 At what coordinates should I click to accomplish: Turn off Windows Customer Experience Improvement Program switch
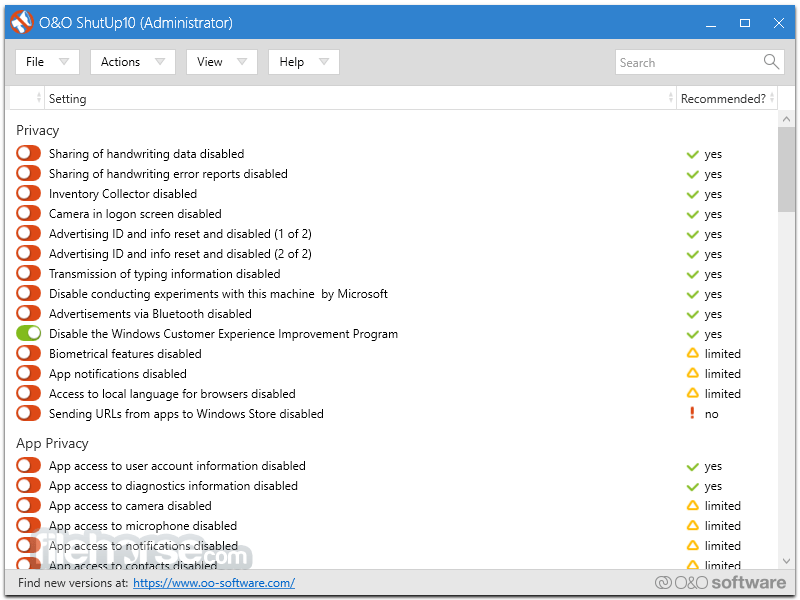point(28,333)
